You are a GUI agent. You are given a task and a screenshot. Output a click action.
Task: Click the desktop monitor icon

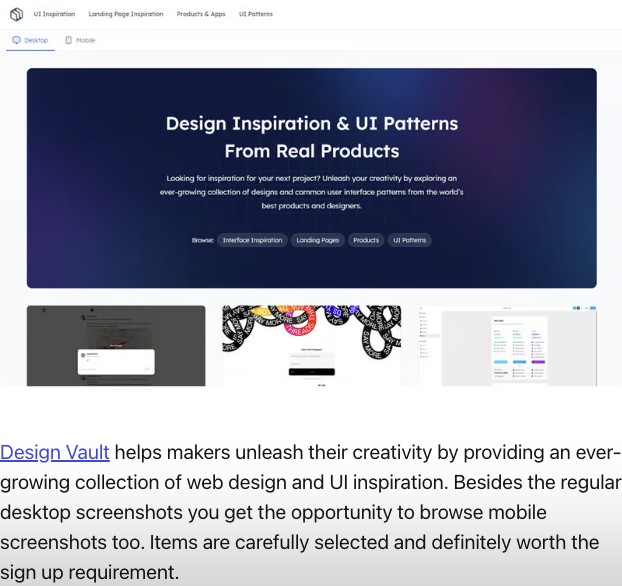tap(16, 40)
